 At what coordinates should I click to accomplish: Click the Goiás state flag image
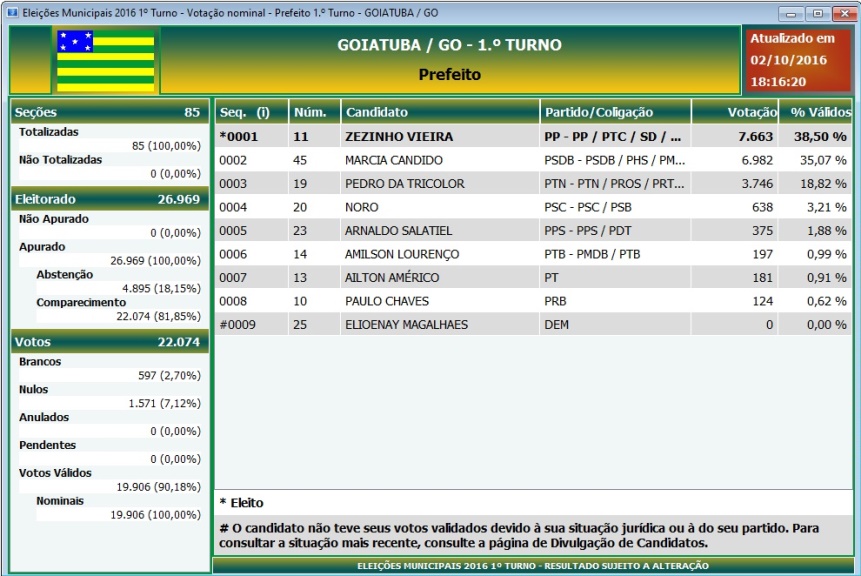pyautogui.click(x=106, y=60)
